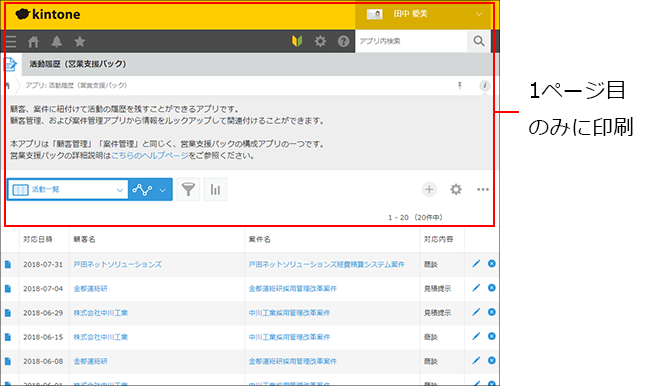Click the 対応内容 column header
Screen dimensions: 650x386
coord(439,239)
